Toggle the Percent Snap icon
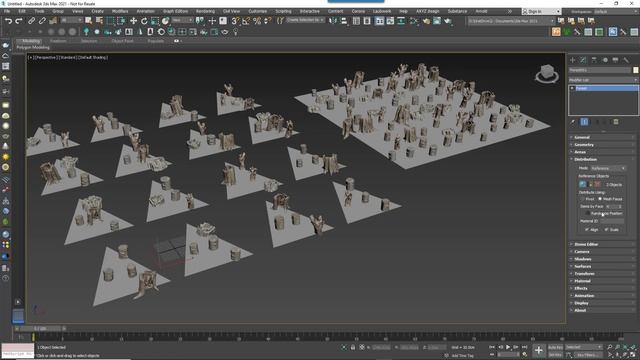Screen dimensions: 640x360 pyautogui.click(x=257, y=20)
